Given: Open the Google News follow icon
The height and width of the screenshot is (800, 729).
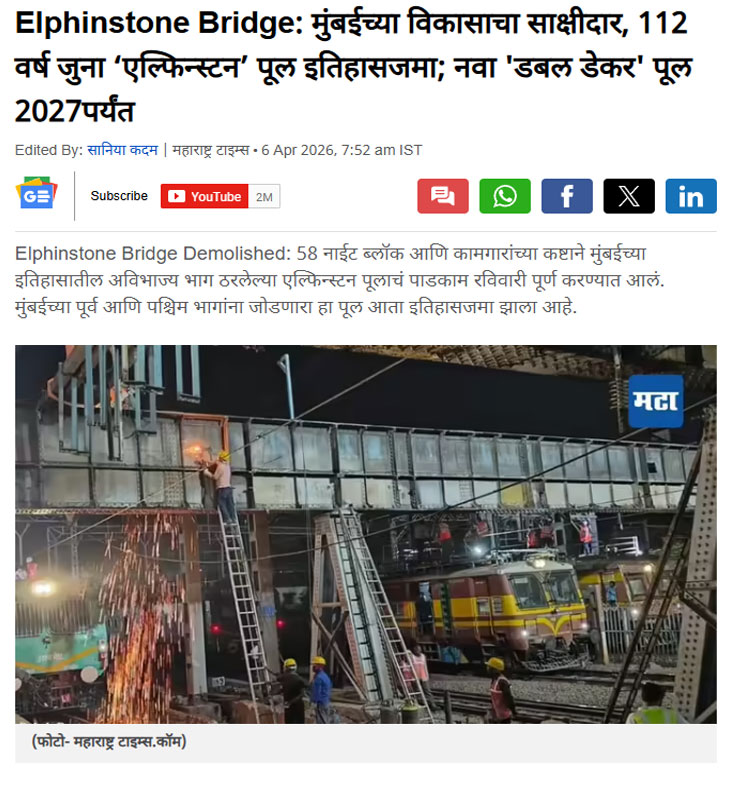Looking at the screenshot, I should pos(36,193).
